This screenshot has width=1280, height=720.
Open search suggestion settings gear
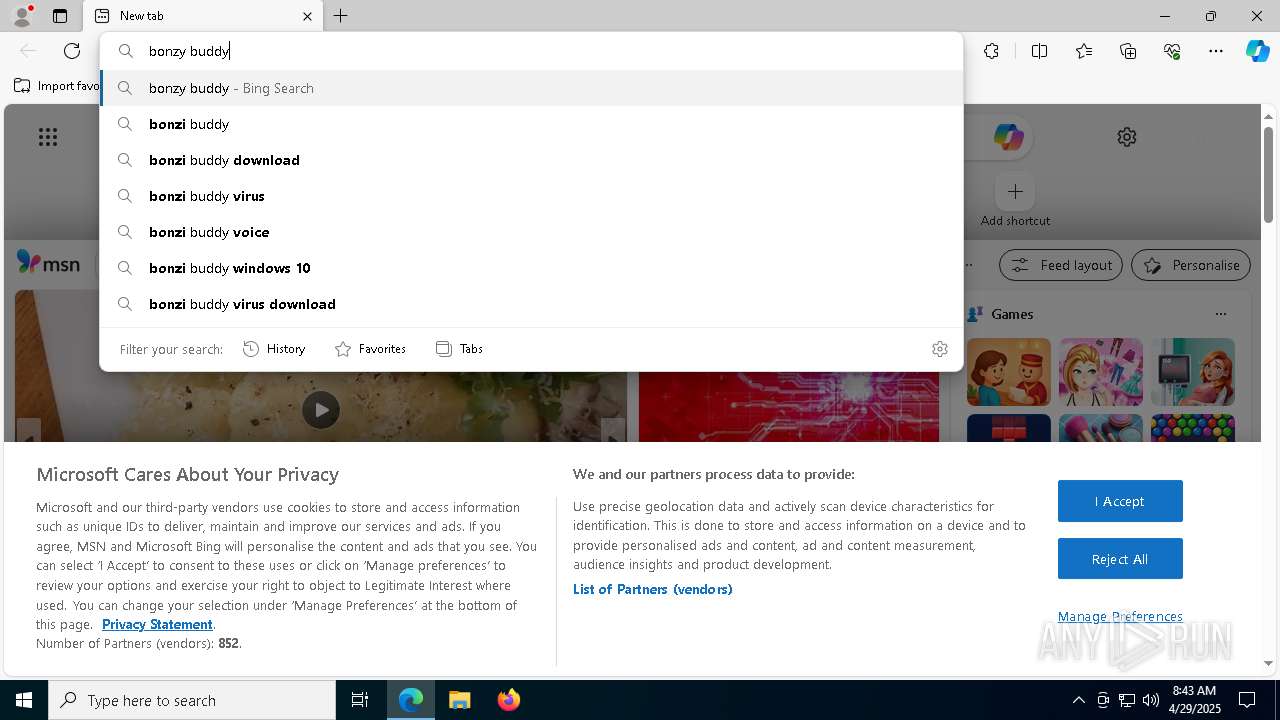(x=939, y=349)
